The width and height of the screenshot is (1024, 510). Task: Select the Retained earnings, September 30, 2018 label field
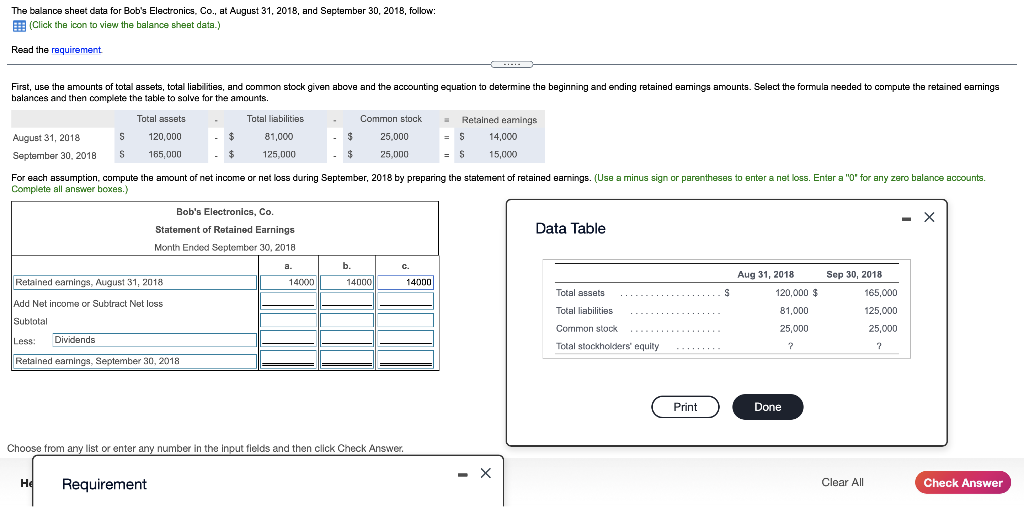point(135,361)
